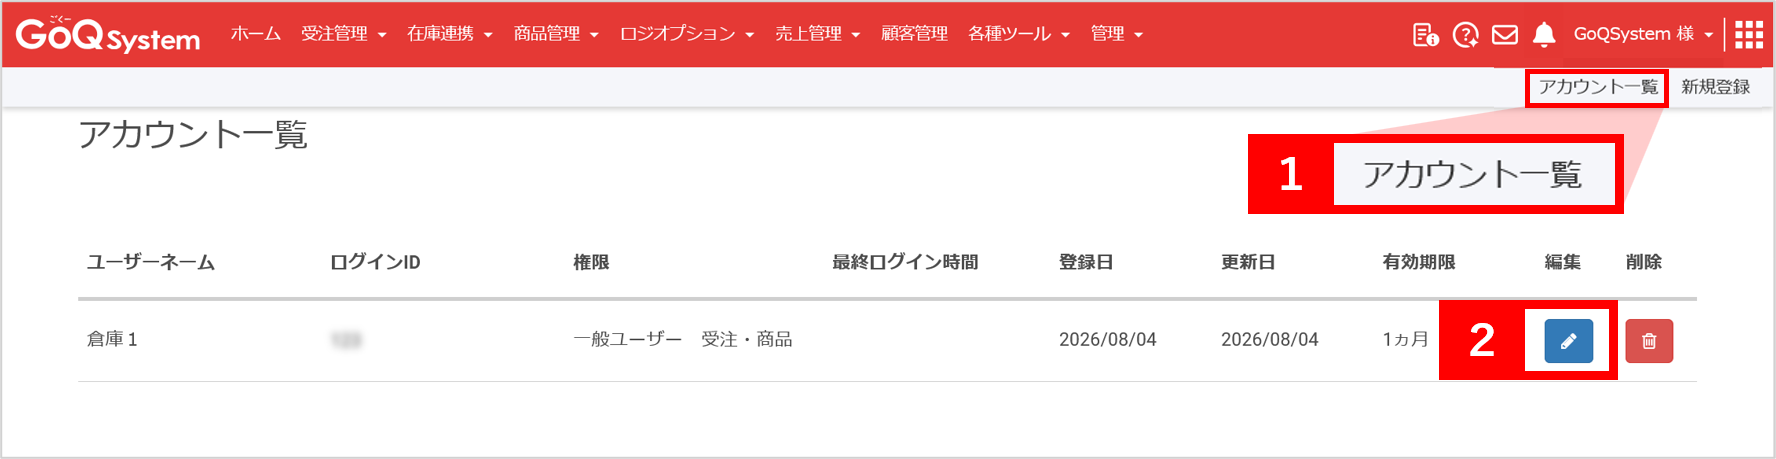Click the red trash delete button for 倉庫1
Image resolution: width=1776 pixels, height=459 pixels.
click(1649, 341)
